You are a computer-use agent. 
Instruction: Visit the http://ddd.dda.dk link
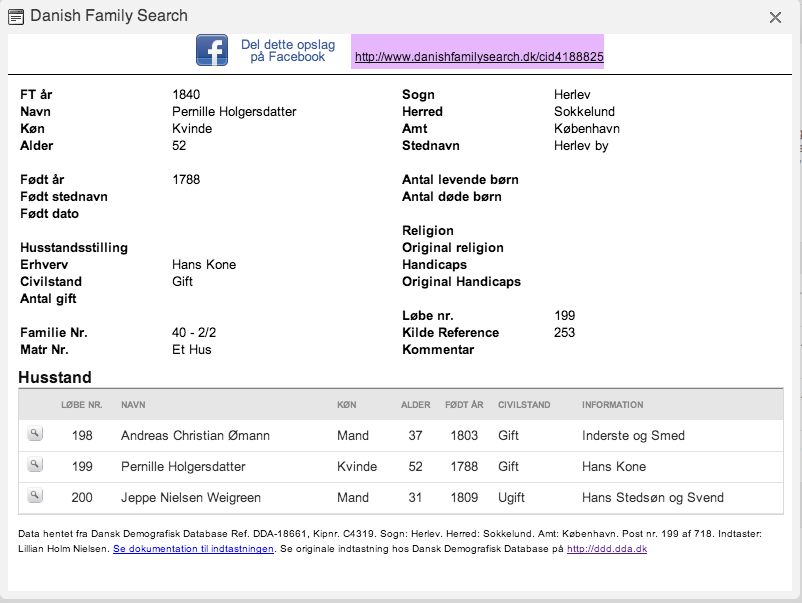coord(607,549)
